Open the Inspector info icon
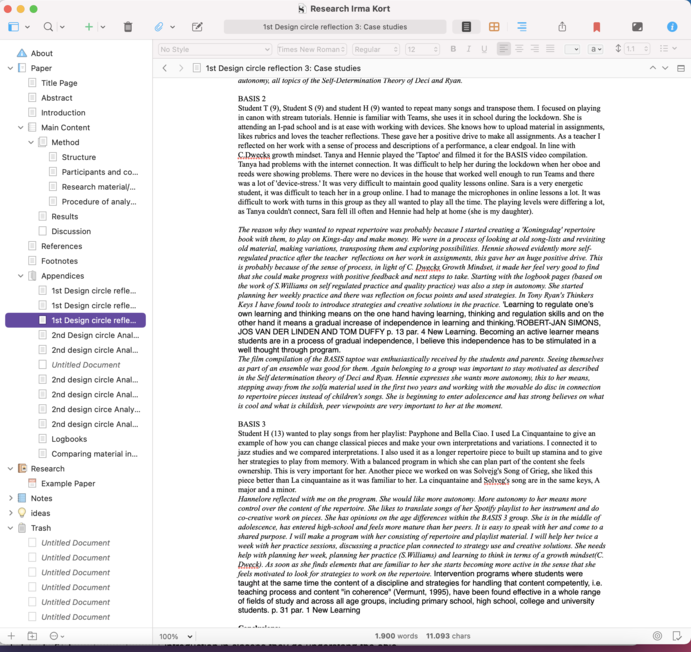Image resolution: width=691 pixels, height=652 pixels. tap(671, 27)
